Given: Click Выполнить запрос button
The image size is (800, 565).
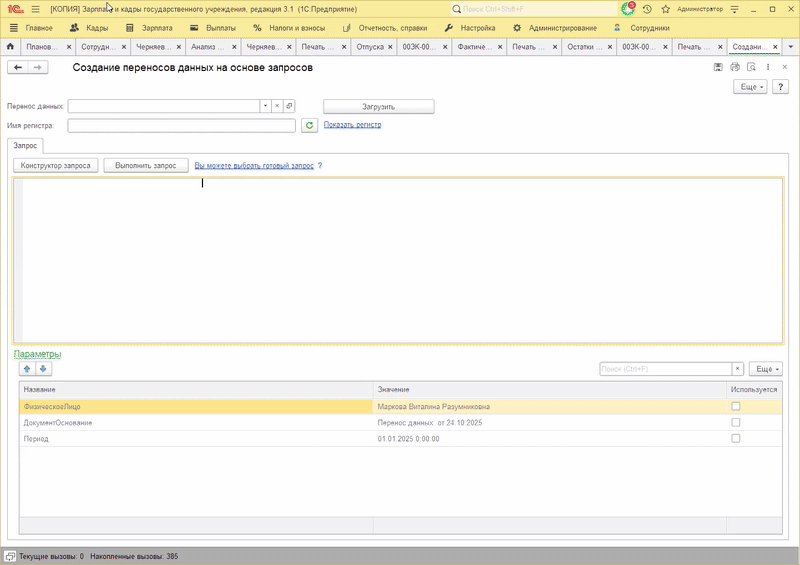Looking at the screenshot, I should pyautogui.click(x=146, y=165).
